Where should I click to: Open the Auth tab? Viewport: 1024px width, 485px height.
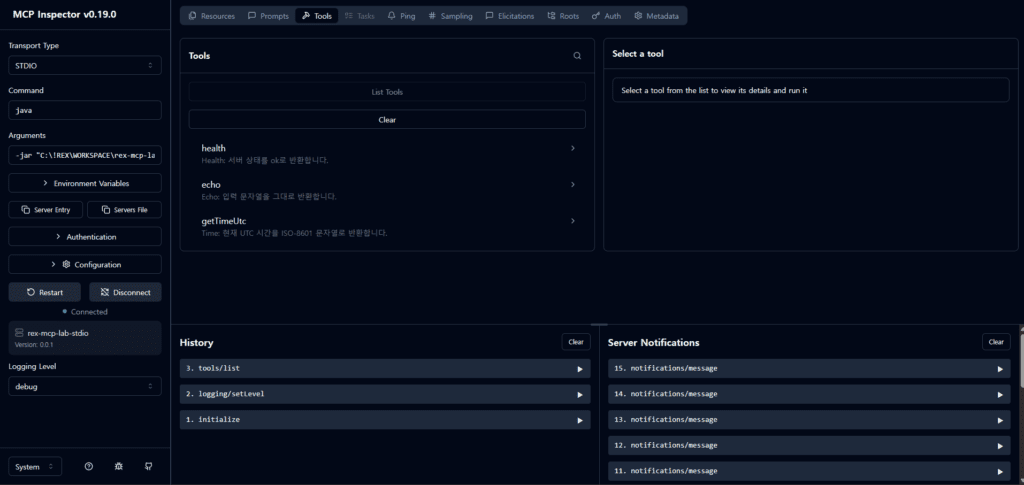606,16
